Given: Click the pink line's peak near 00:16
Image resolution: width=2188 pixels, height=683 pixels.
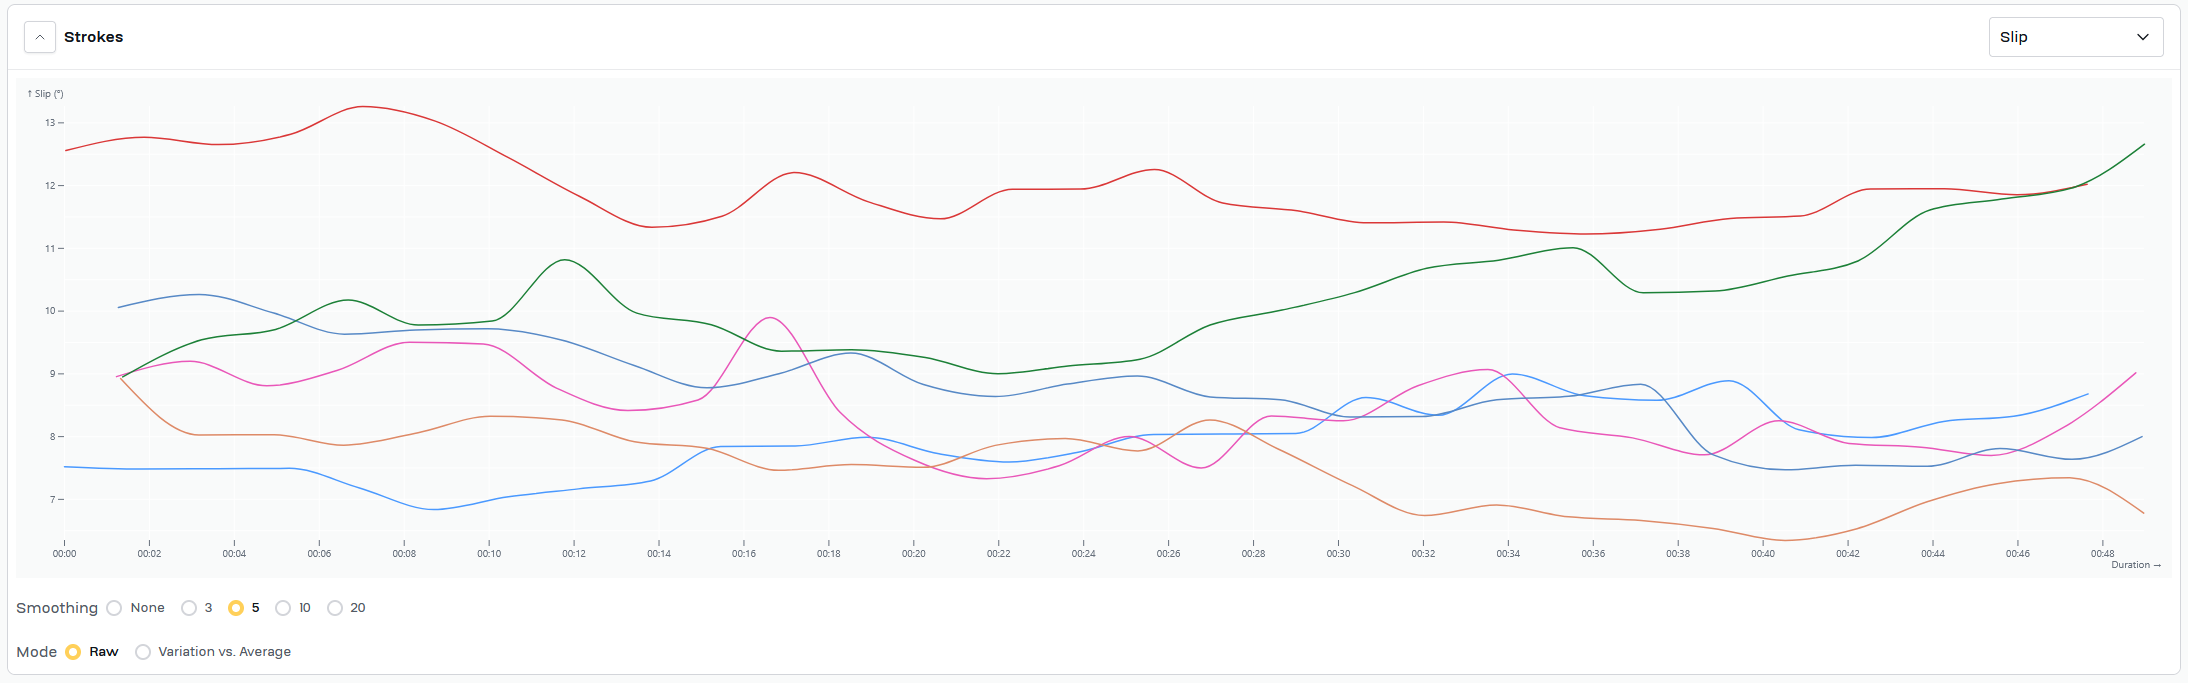Looking at the screenshot, I should pos(769,318).
